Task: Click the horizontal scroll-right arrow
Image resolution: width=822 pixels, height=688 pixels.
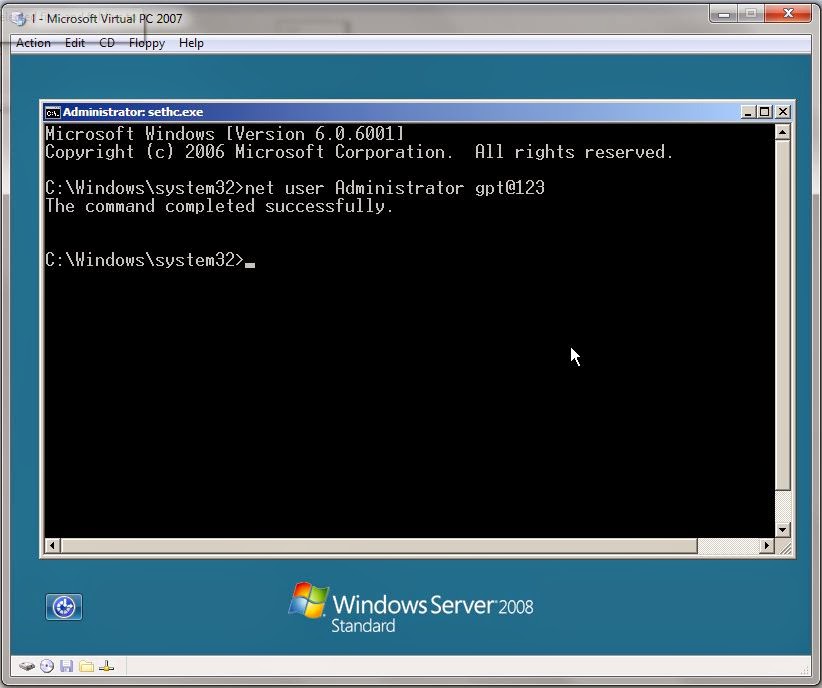Action: (x=765, y=546)
